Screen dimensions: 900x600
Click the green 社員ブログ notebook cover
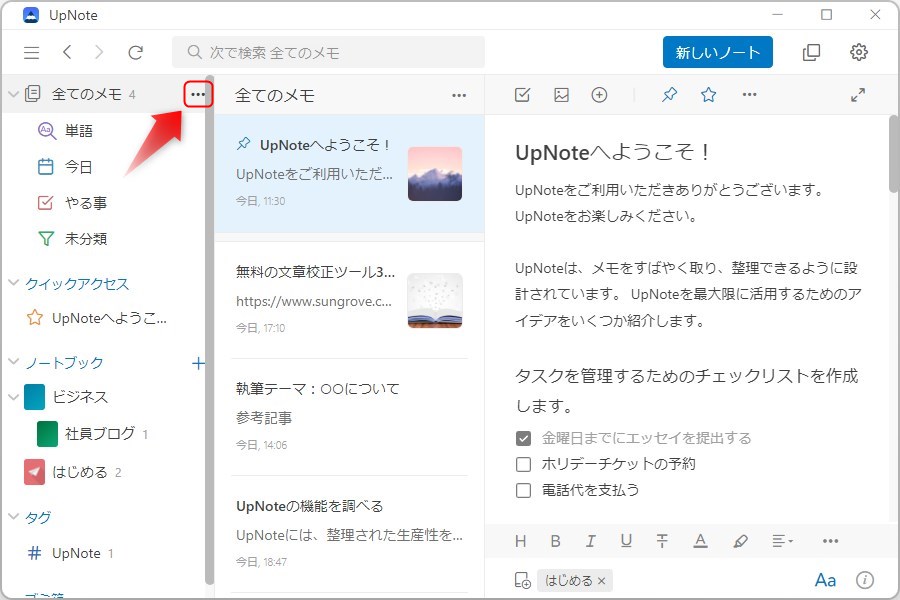point(47,433)
